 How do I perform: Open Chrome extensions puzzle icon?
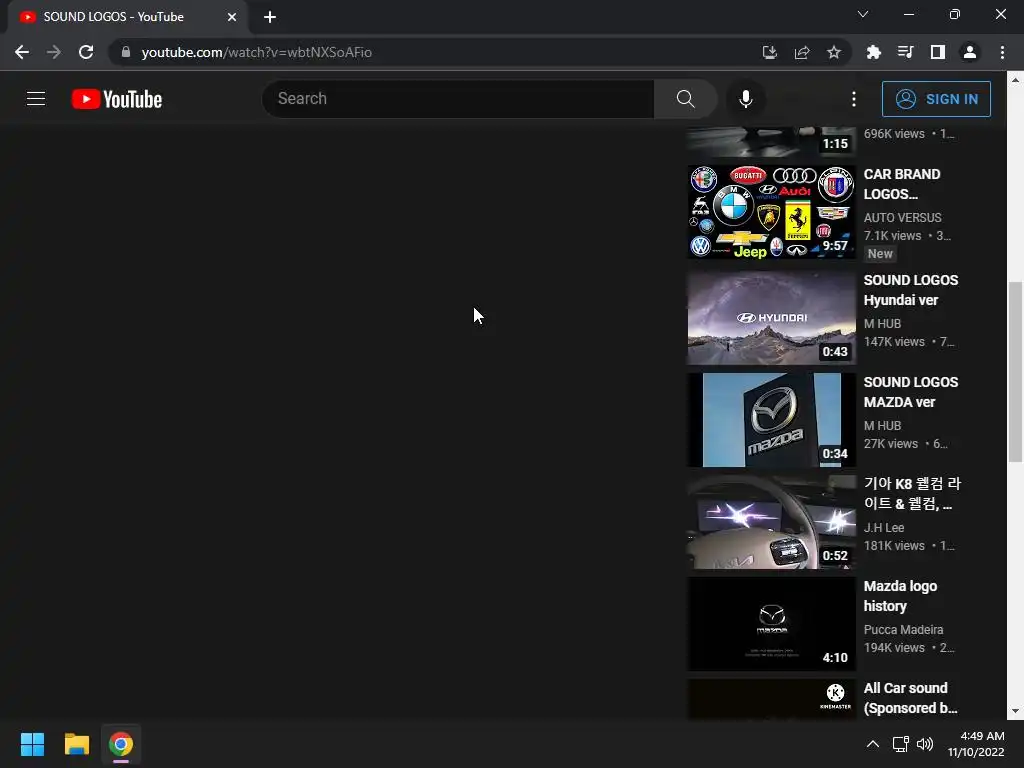874,52
